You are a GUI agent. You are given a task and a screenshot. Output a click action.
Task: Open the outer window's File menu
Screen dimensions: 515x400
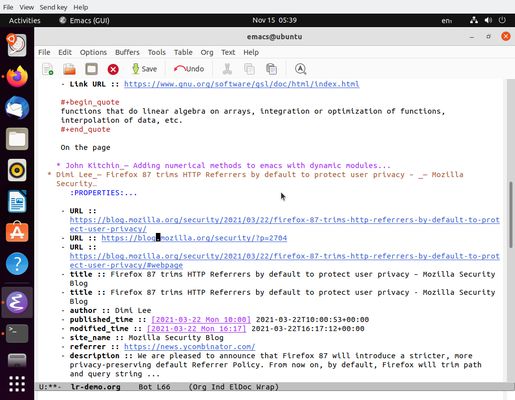pos(8,7)
